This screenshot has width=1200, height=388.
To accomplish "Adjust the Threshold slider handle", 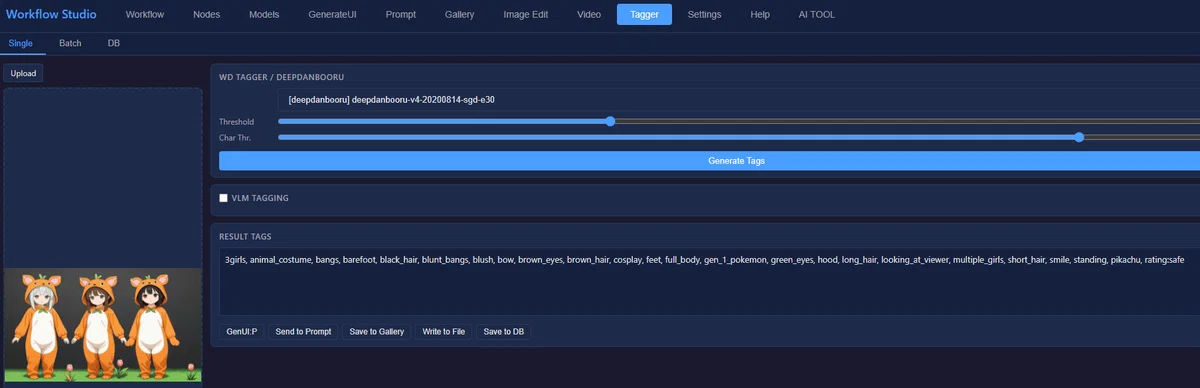I will (x=610, y=121).
